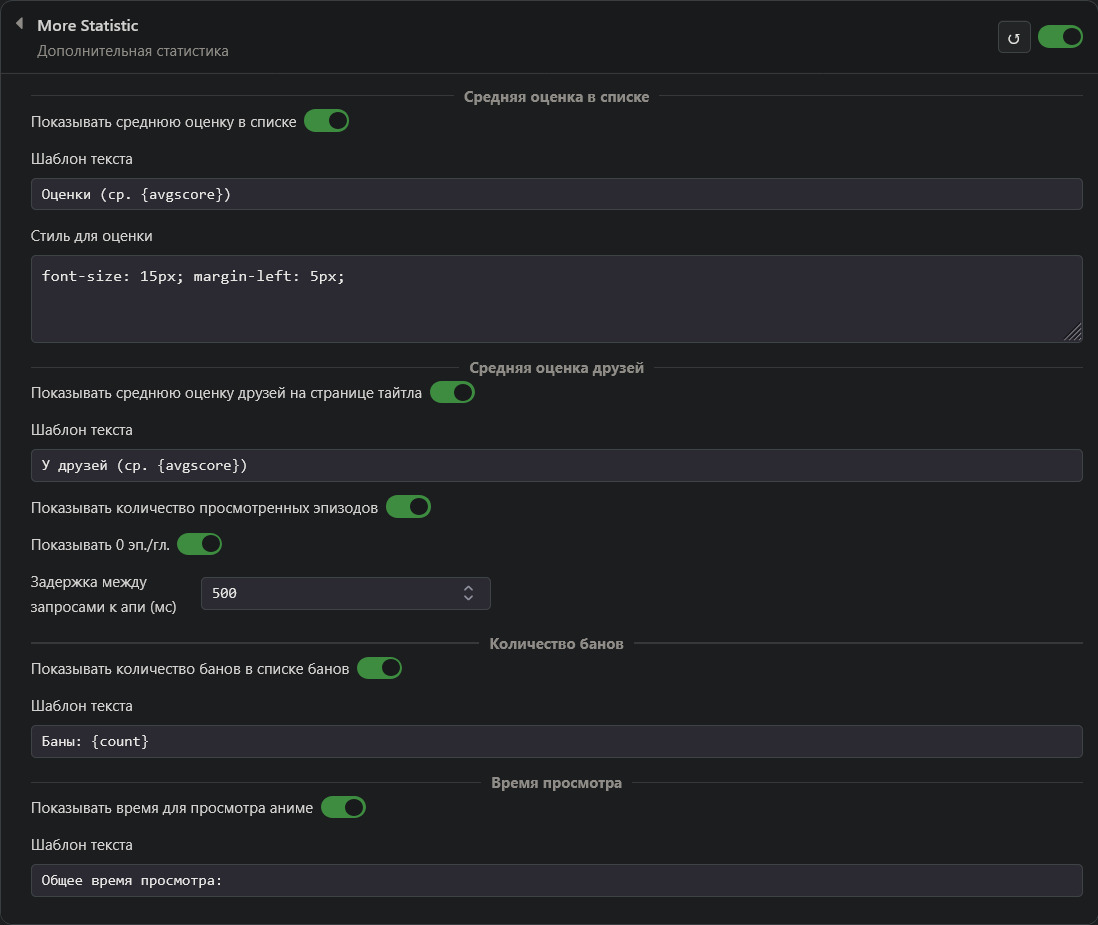Toggle 'Показывать время для просмотра аниме'
The width and height of the screenshot is (1098, 925).
tap(343, 807)
